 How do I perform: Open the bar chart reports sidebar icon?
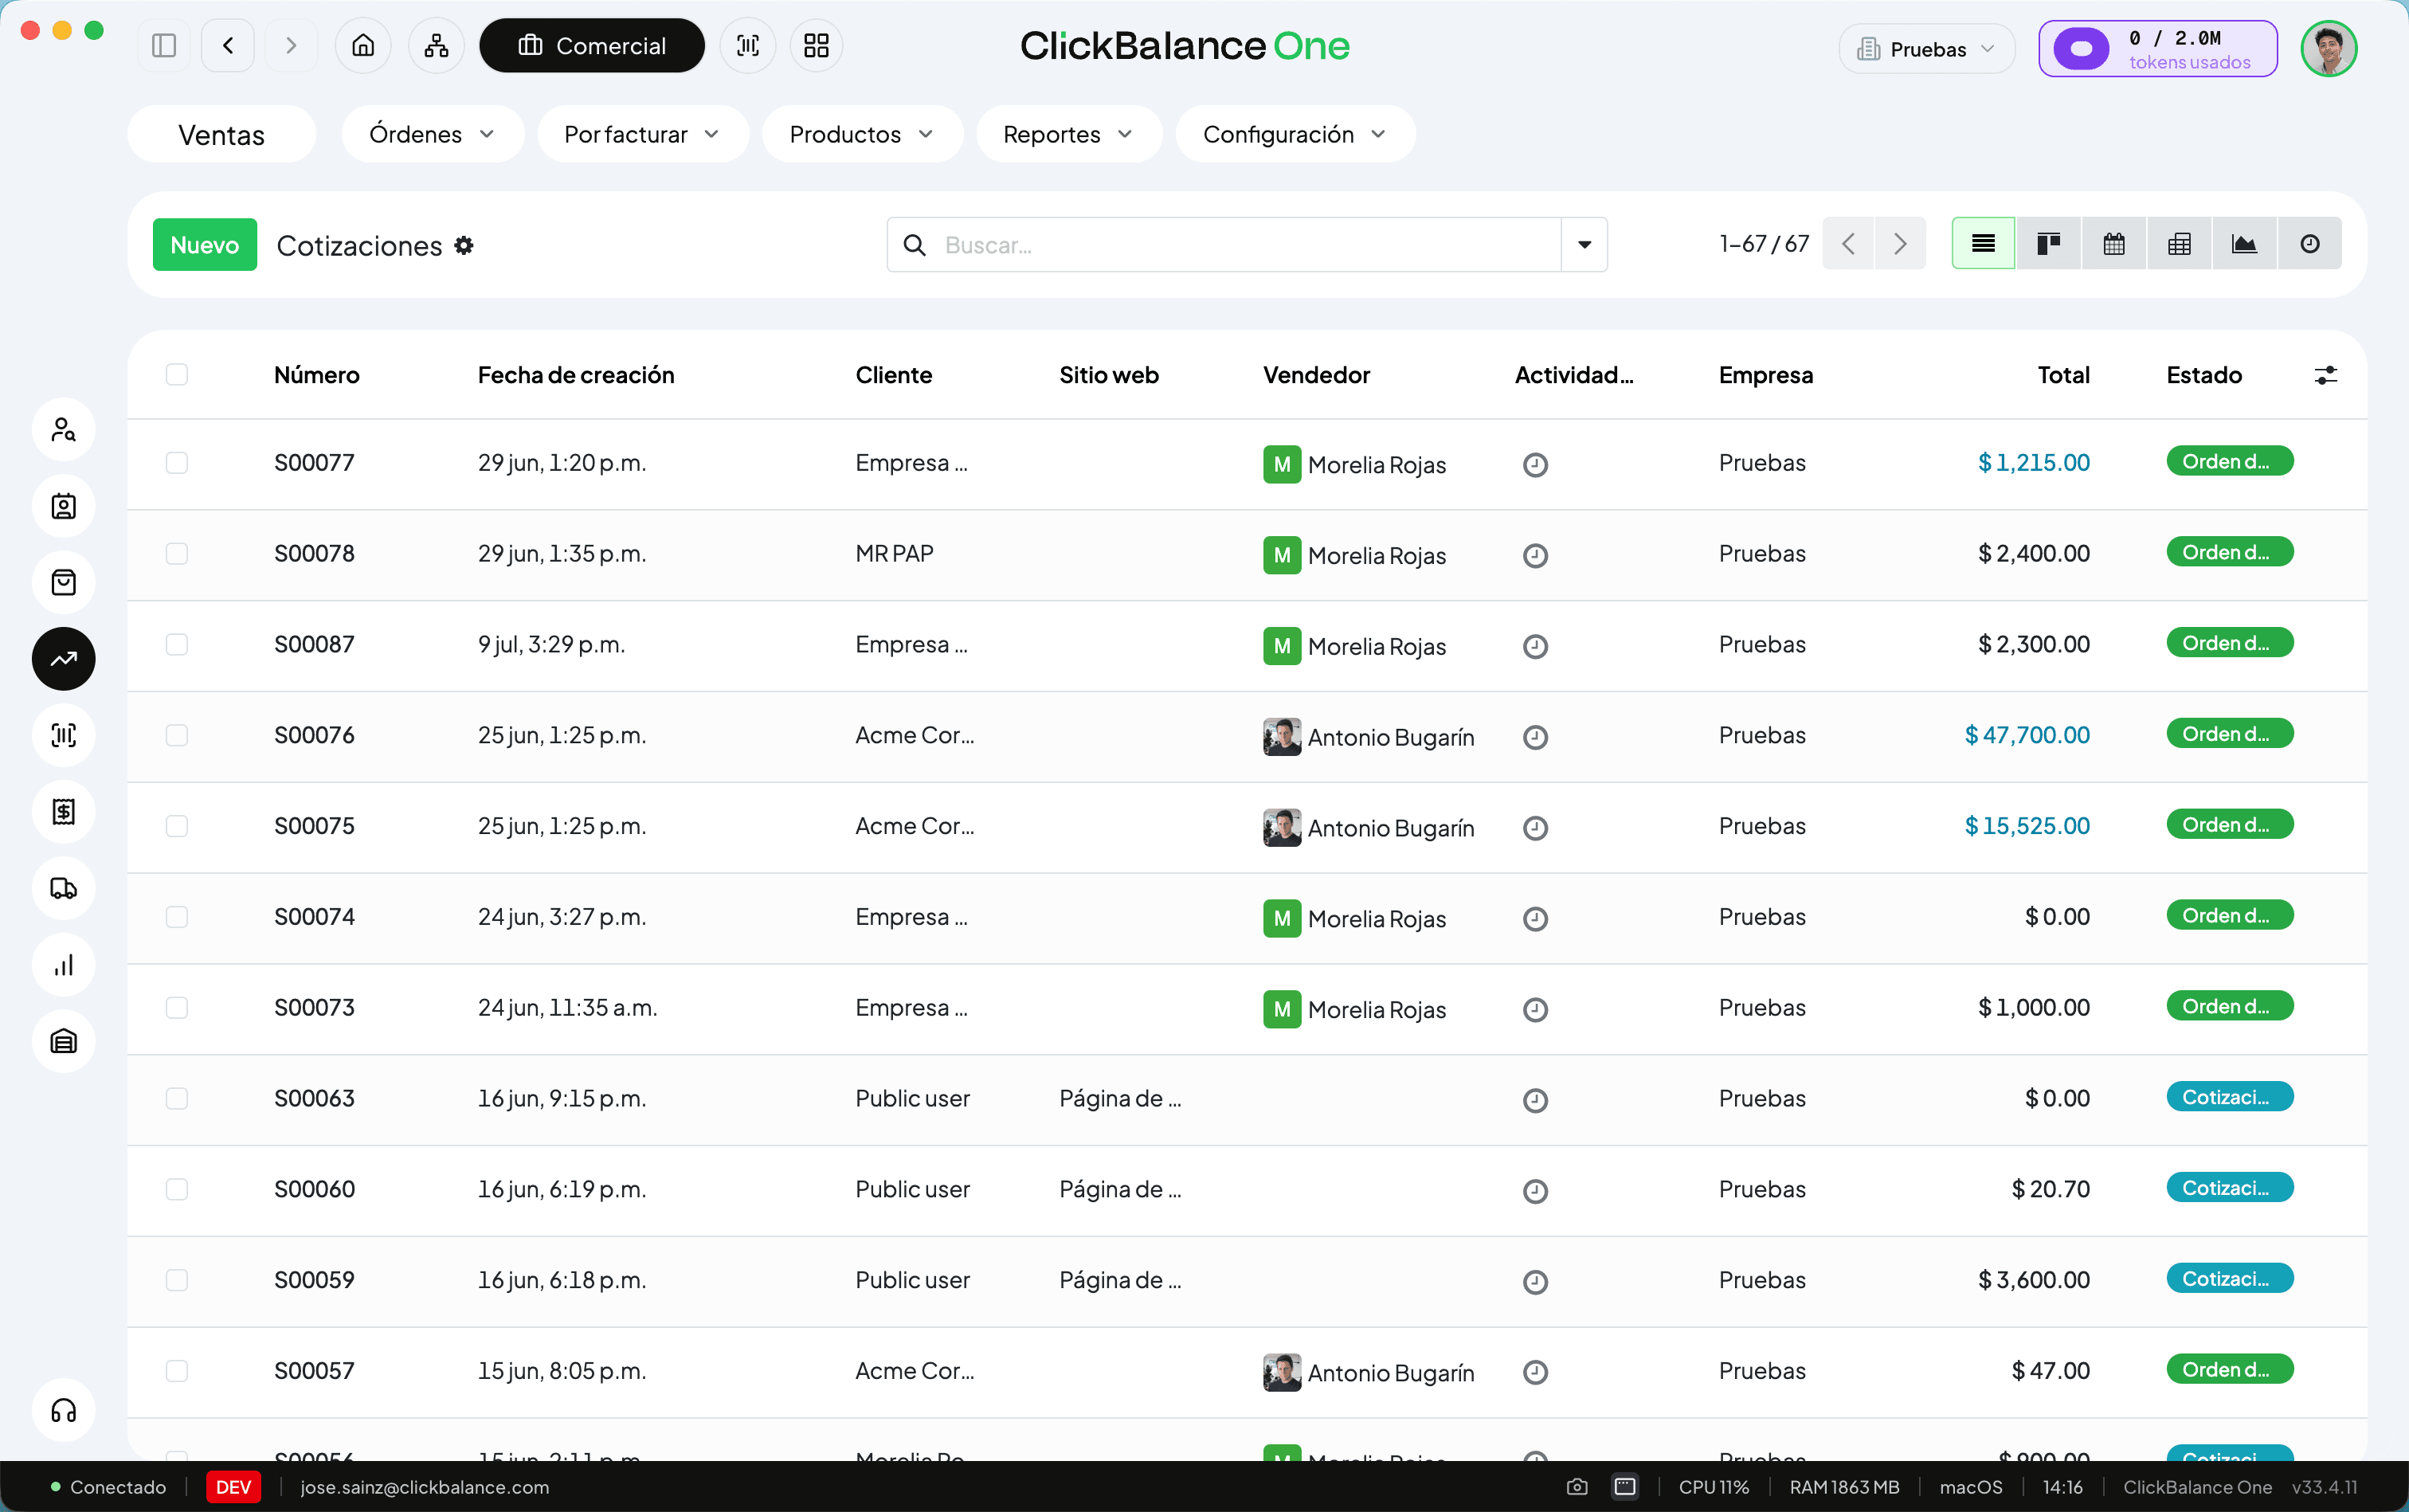[64, 965]
